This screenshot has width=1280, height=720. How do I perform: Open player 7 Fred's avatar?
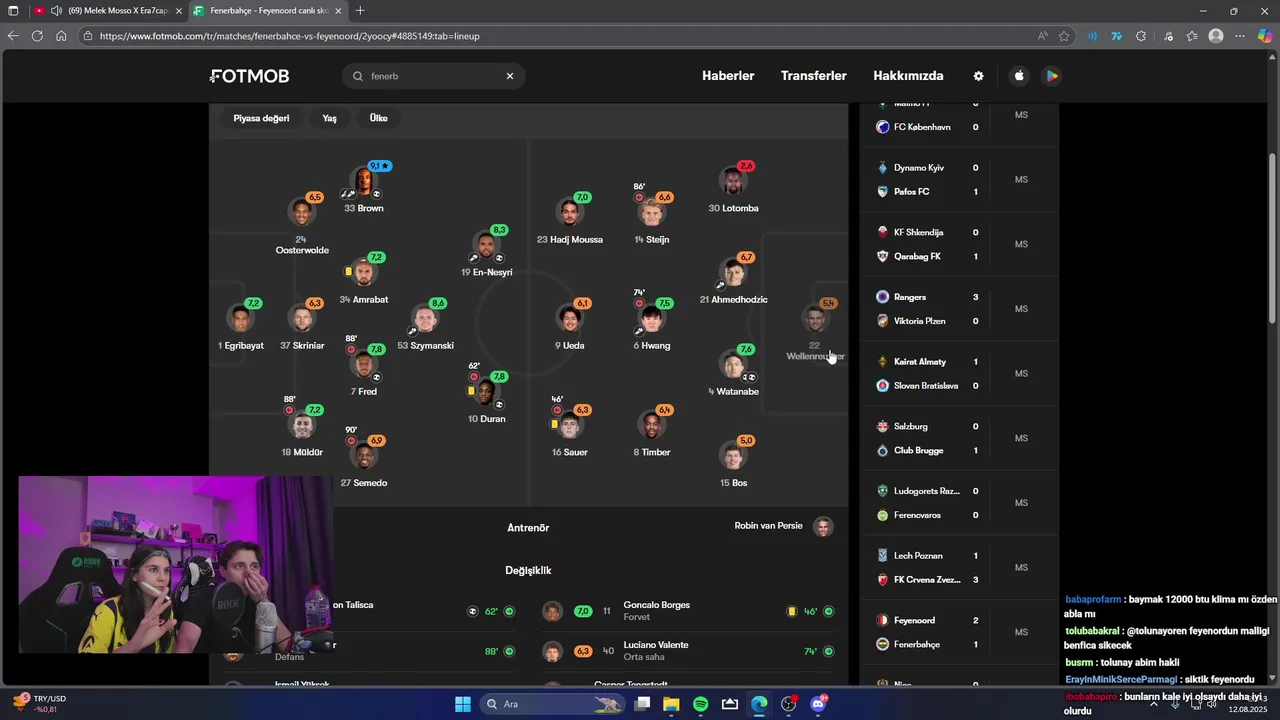pos(364,365)
